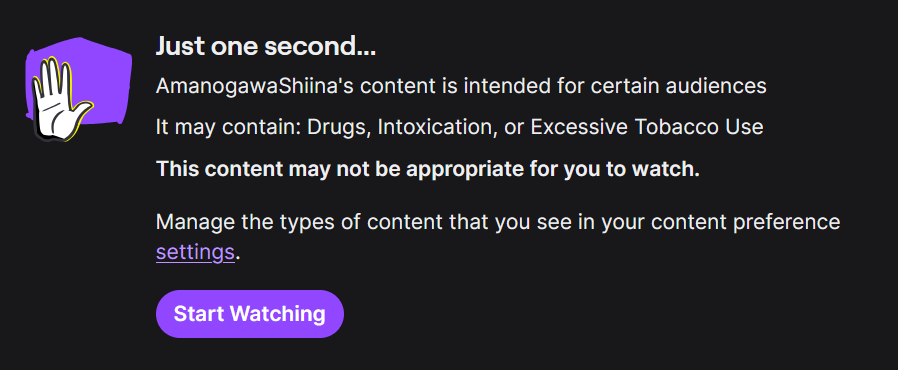The width and height of the screenshot is (898, 370).
Task: Click the AmanogawaShiina's username text
Action: (255, 86)
